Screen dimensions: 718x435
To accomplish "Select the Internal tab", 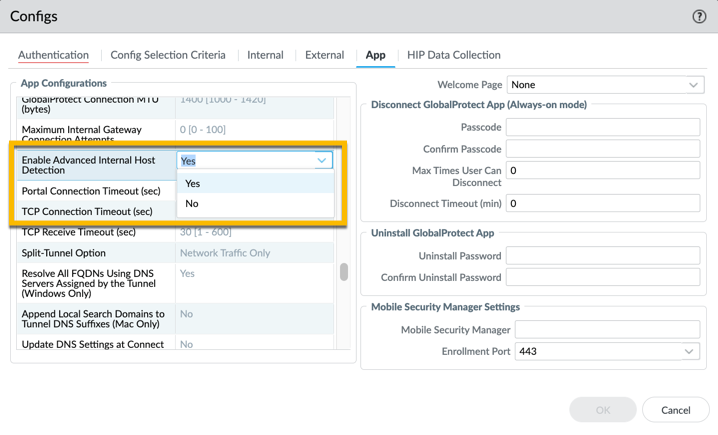I will tap(265, 55).
